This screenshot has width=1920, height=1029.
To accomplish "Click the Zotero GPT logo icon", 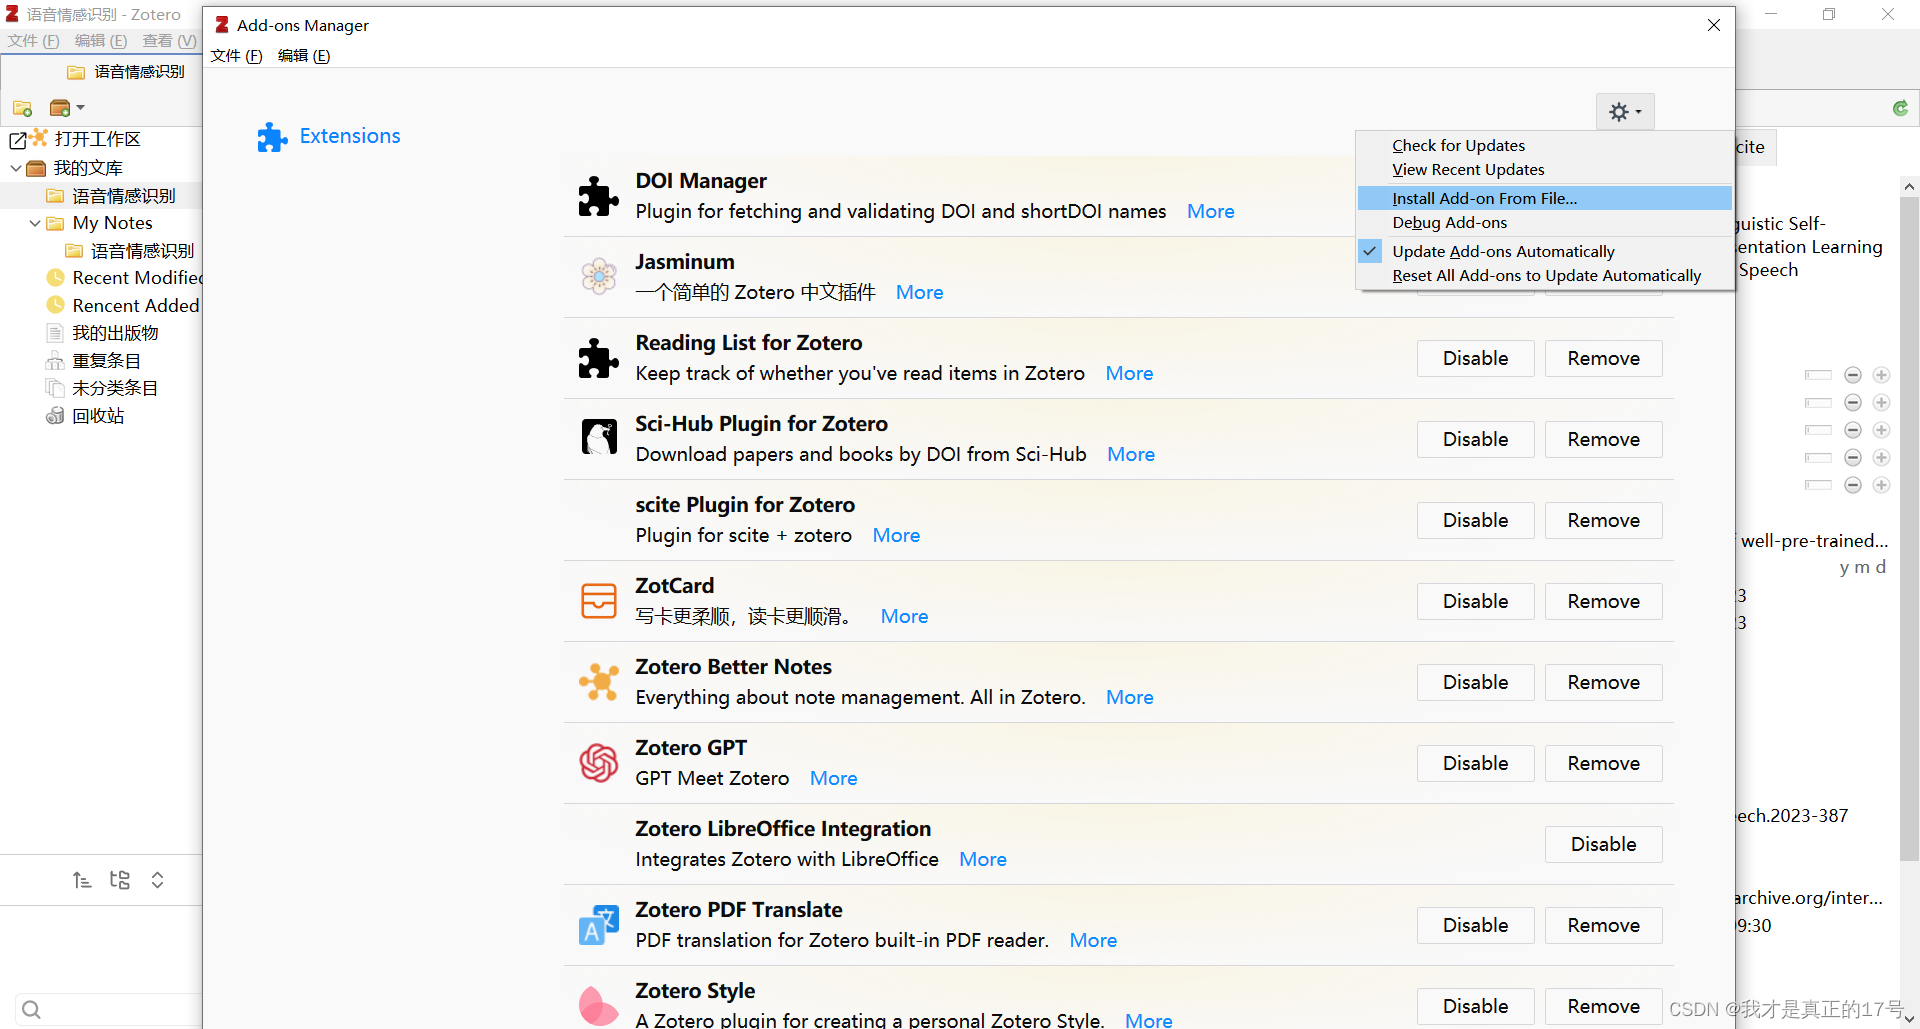I will pyautogui.click(x=599, y=763).
